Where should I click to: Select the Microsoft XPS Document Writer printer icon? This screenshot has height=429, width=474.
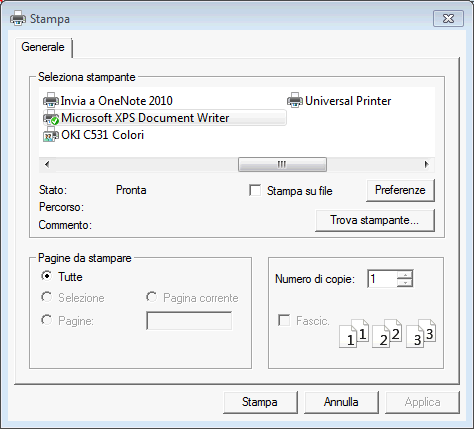51,117
